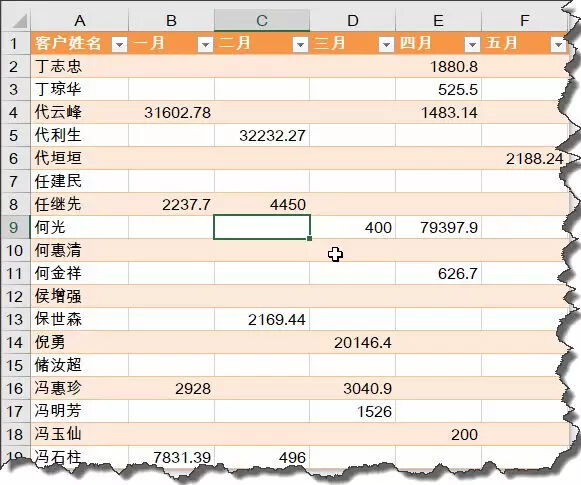Click cell showing 79397.9

click(x=438, y=227)
